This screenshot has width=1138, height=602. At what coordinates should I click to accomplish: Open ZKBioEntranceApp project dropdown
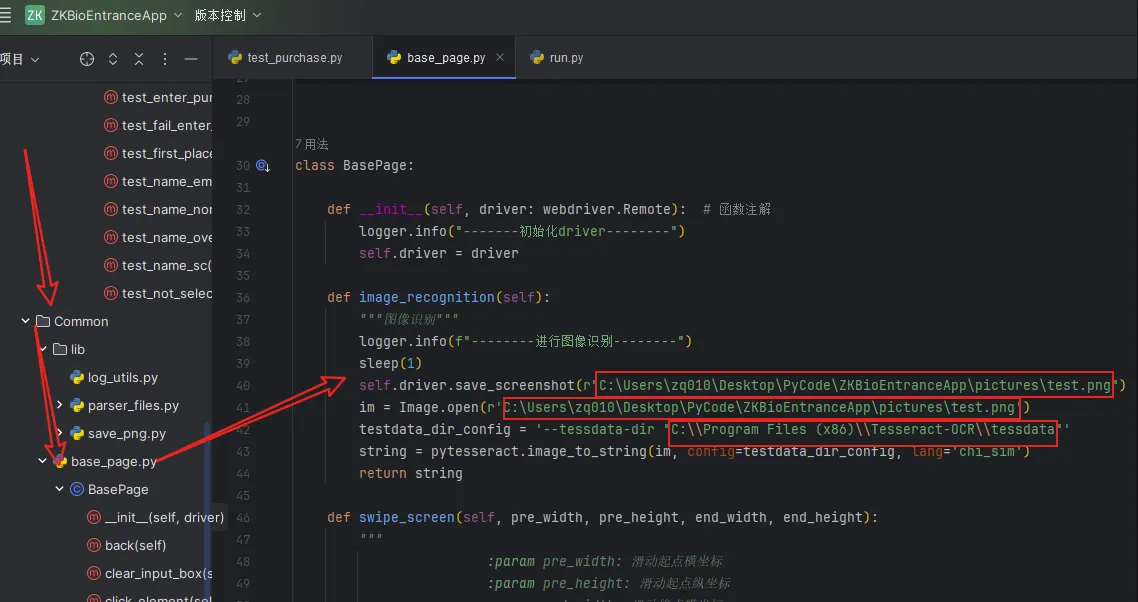tap(117, 15)
